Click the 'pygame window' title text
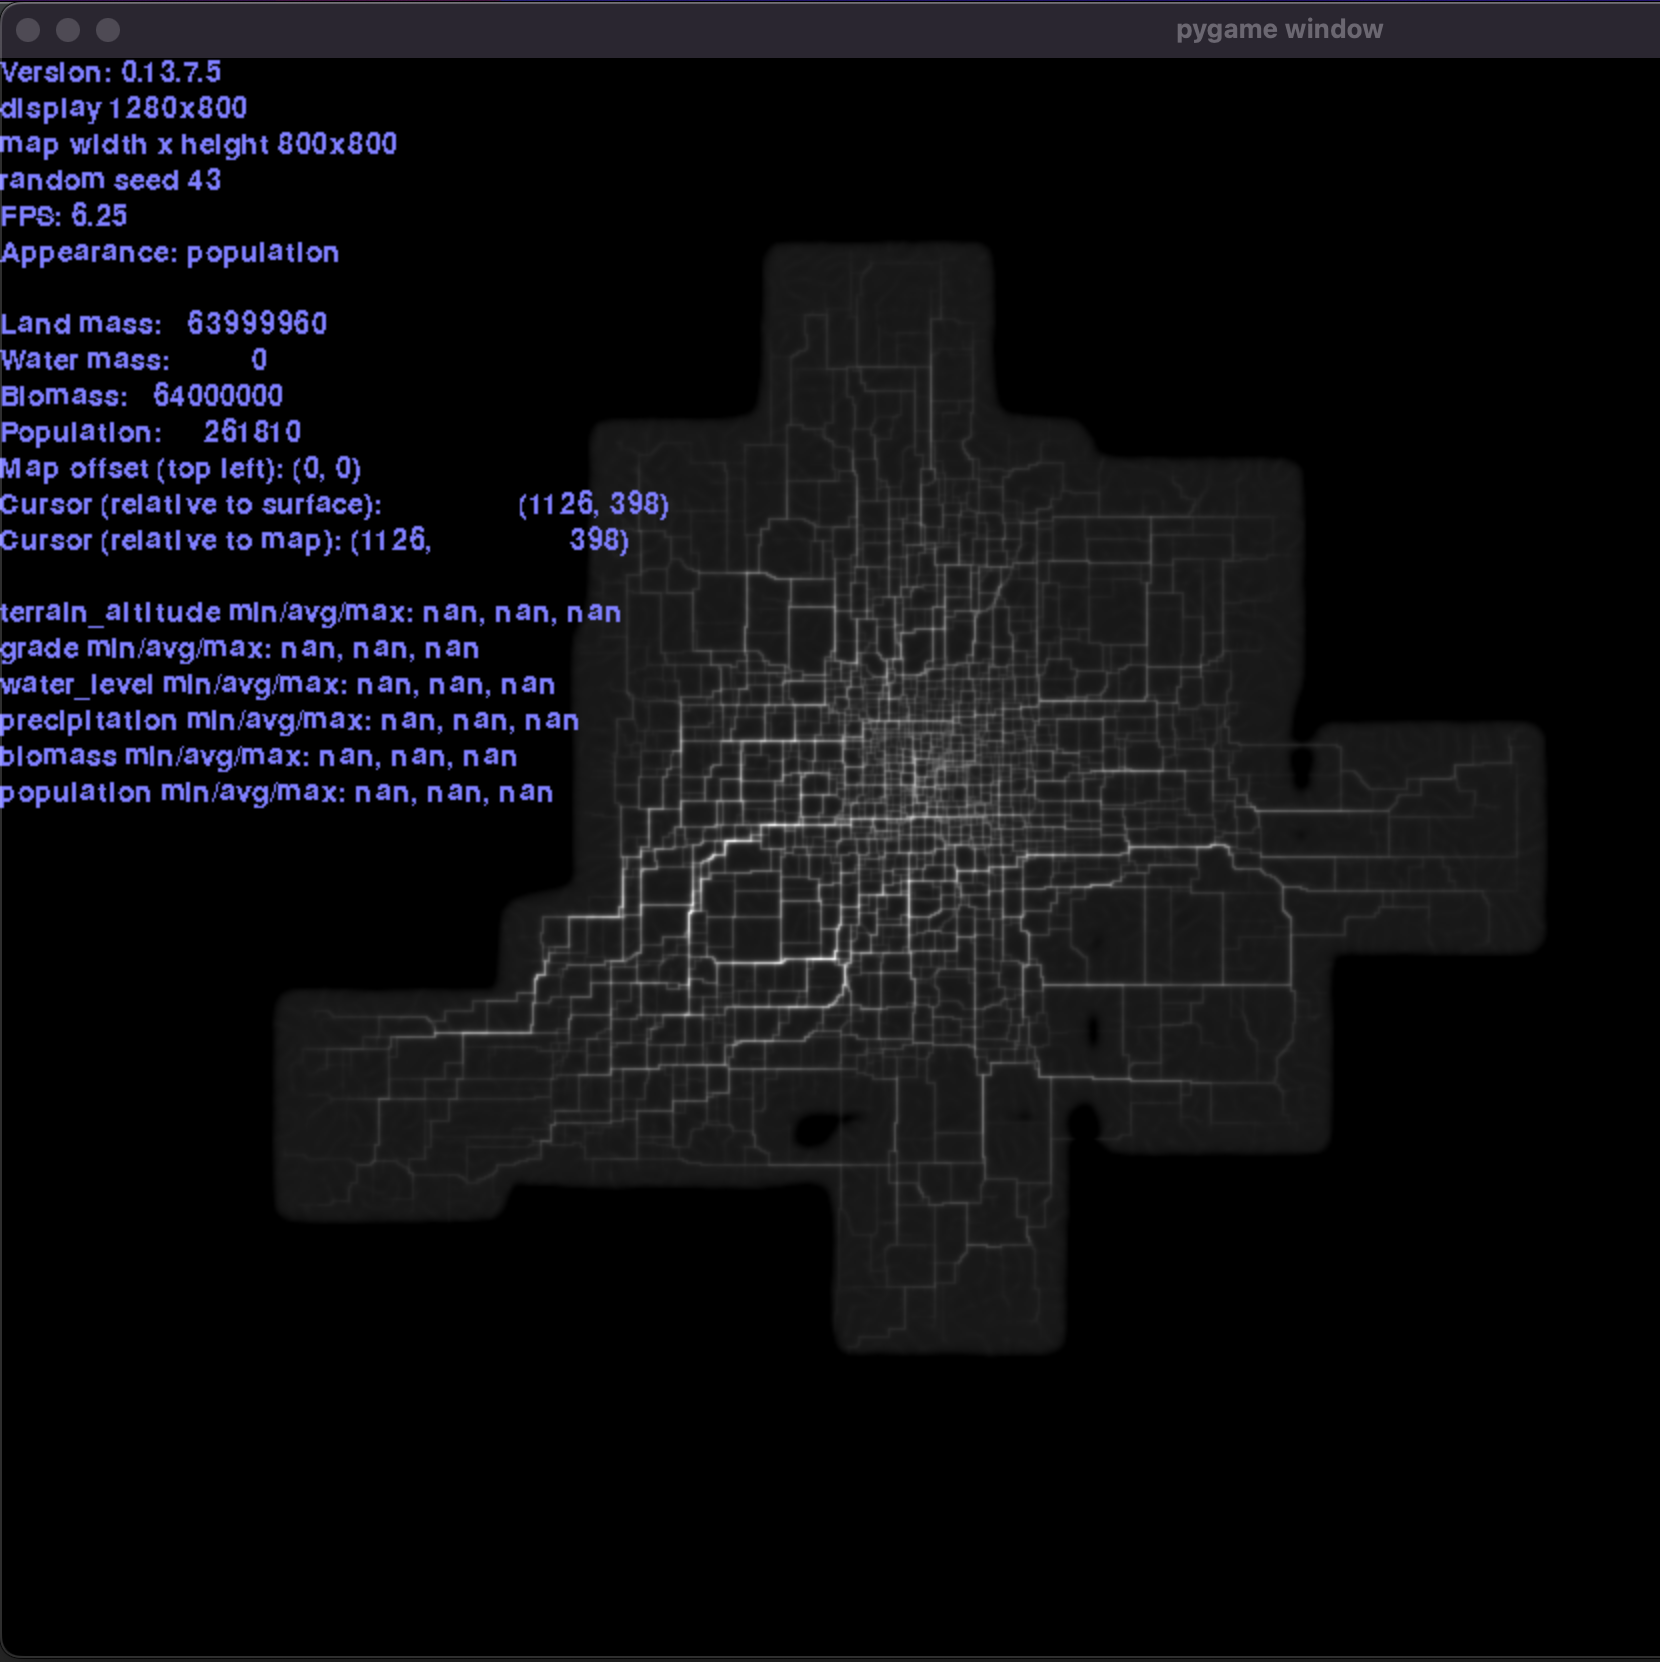1660x1662 pixels. [1279, 29]
